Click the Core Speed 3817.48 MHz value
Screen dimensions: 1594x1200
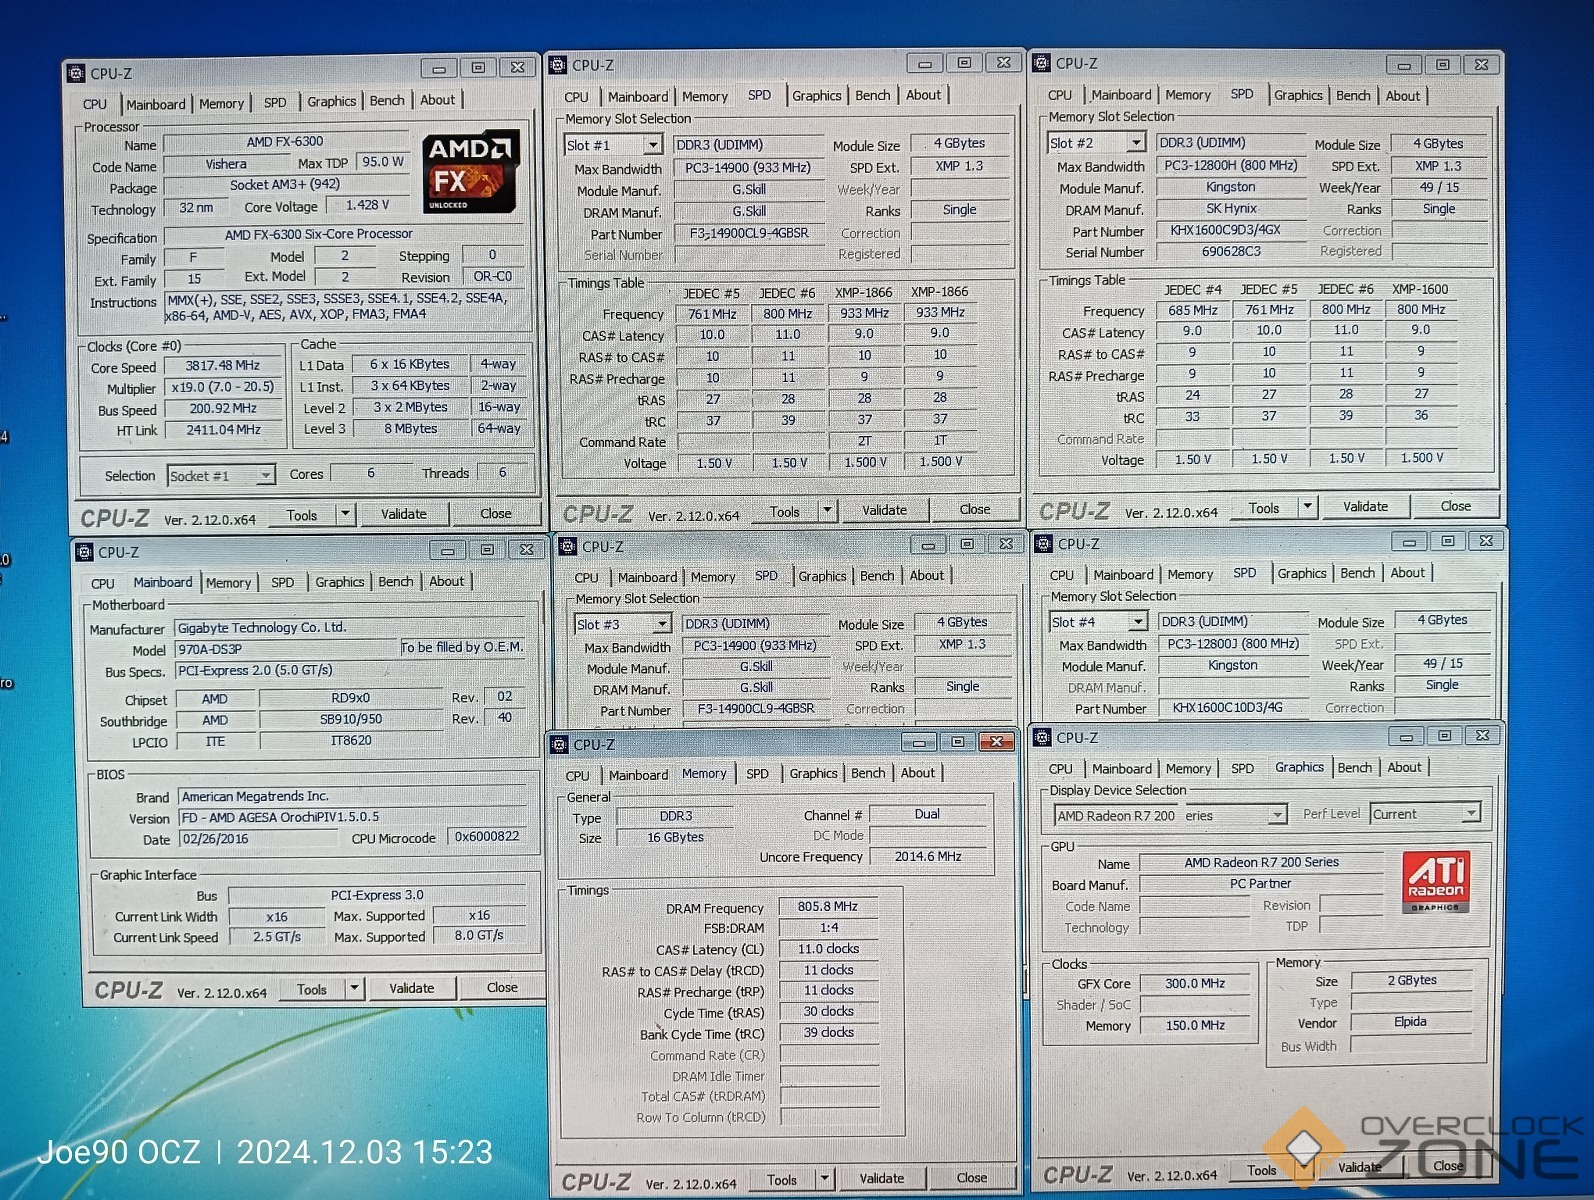(x=223, y=366)
